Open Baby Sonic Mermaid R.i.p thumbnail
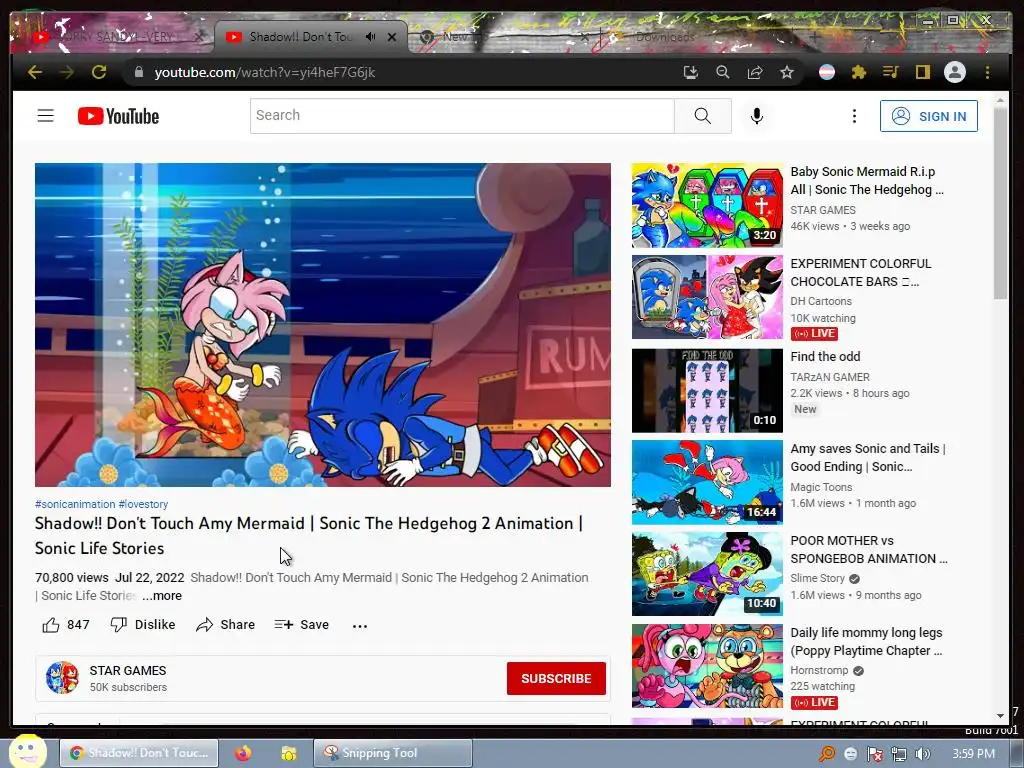 tap(707, 206)
